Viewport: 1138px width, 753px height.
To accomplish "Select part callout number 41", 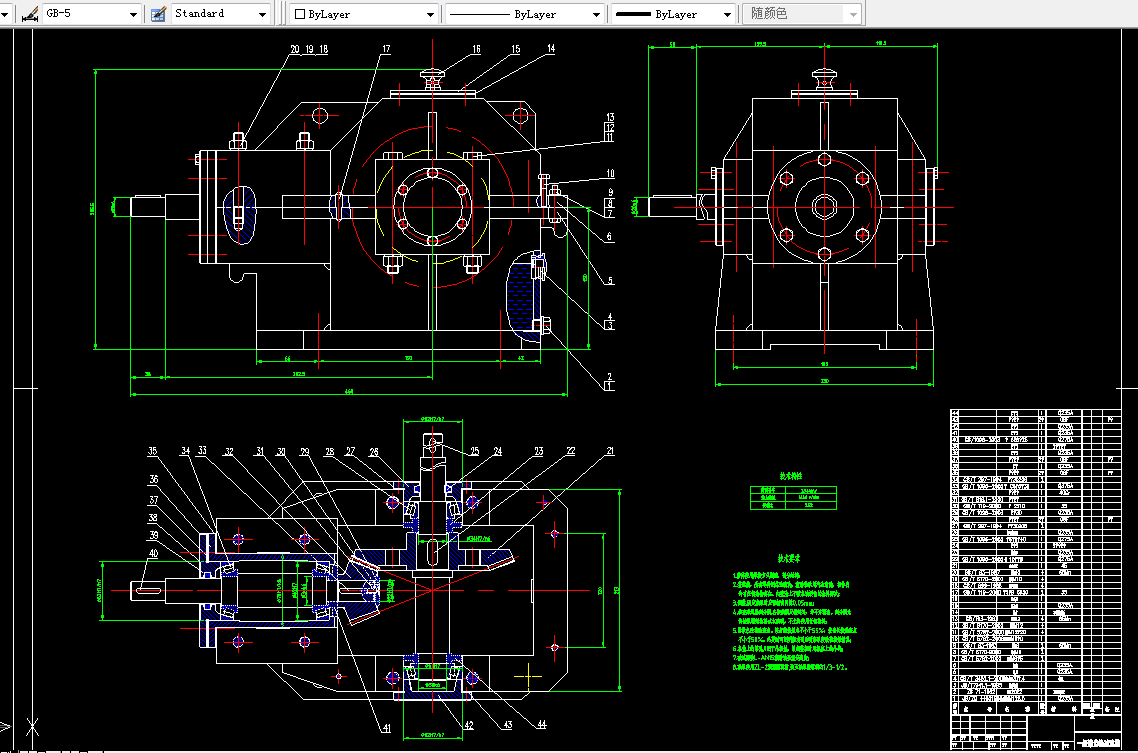I will pyautogui.click(x=387, y=728).
